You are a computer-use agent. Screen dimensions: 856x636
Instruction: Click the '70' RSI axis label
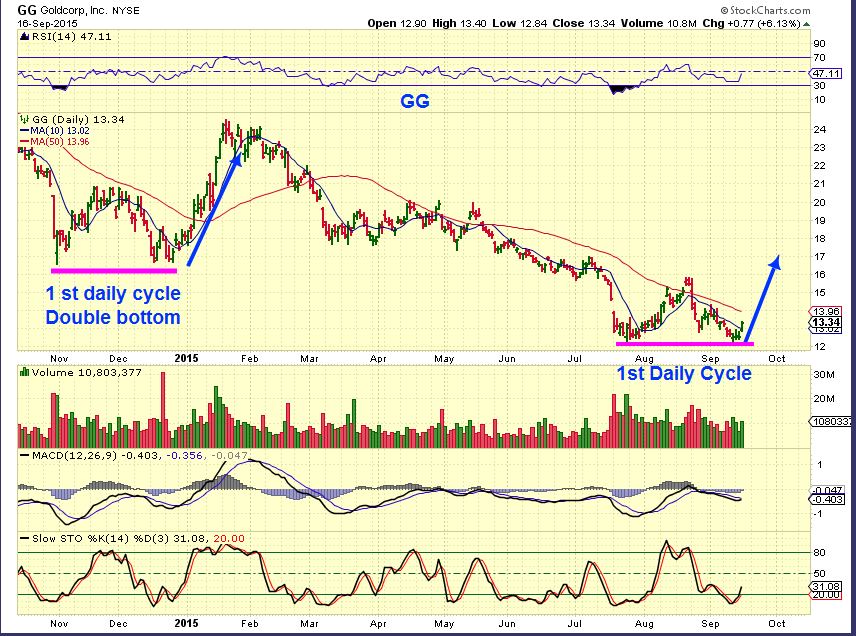click(819, 57)
